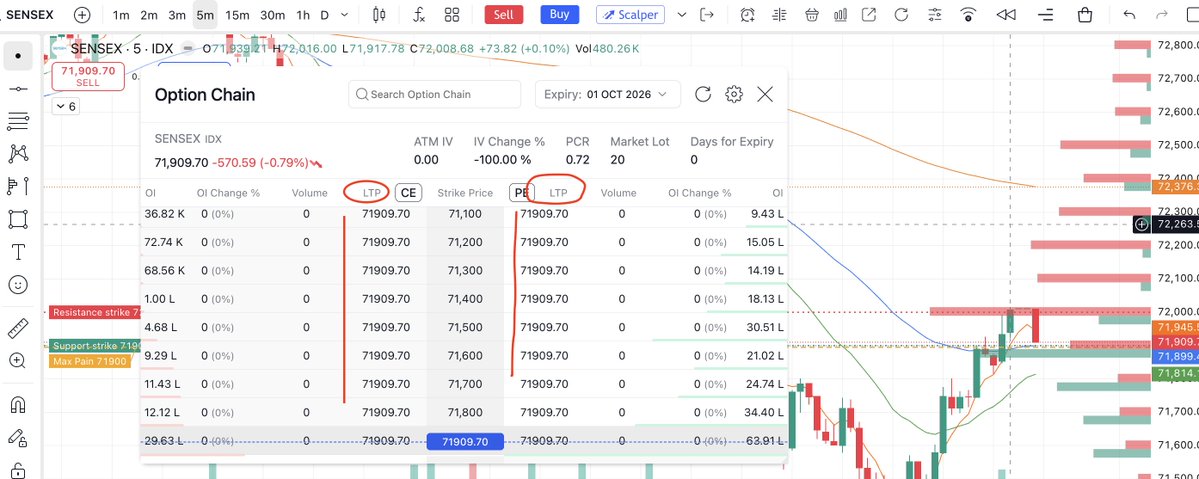The image size is (1199, 479).
Task: Toggle the CE column button
Action: point(408,193)
